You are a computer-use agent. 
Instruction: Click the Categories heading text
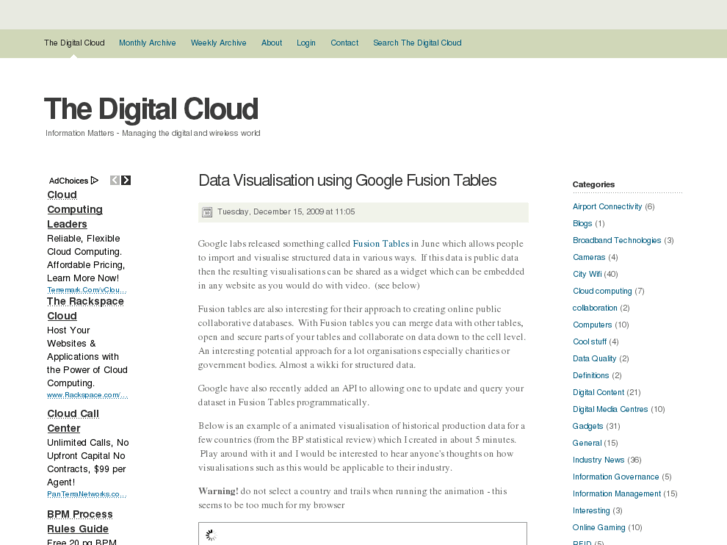click(x=593, y=185)
